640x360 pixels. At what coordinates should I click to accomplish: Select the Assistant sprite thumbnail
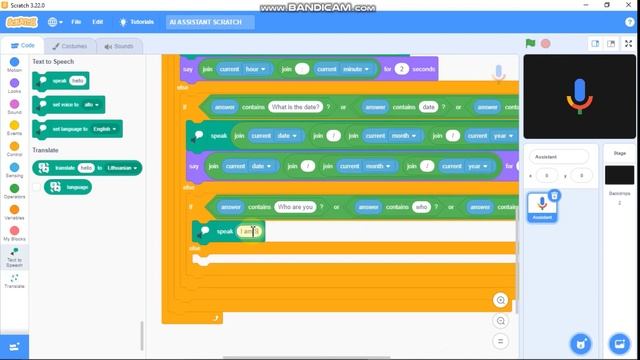[542, 207]
